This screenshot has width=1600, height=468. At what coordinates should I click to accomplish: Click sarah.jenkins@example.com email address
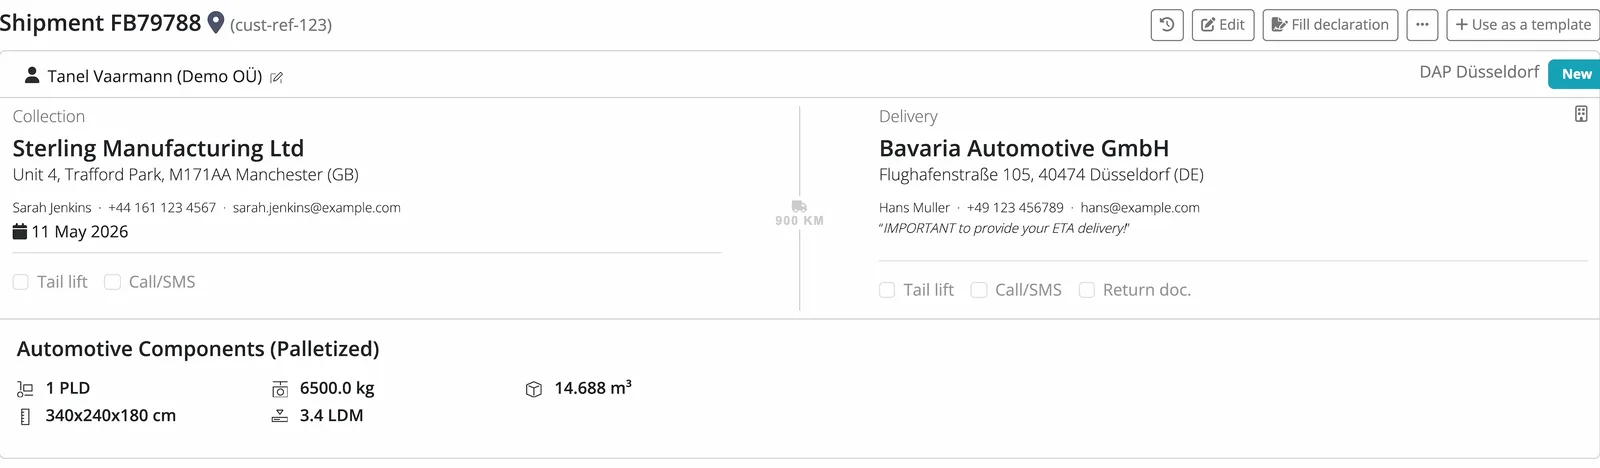[x=317, y=208]
